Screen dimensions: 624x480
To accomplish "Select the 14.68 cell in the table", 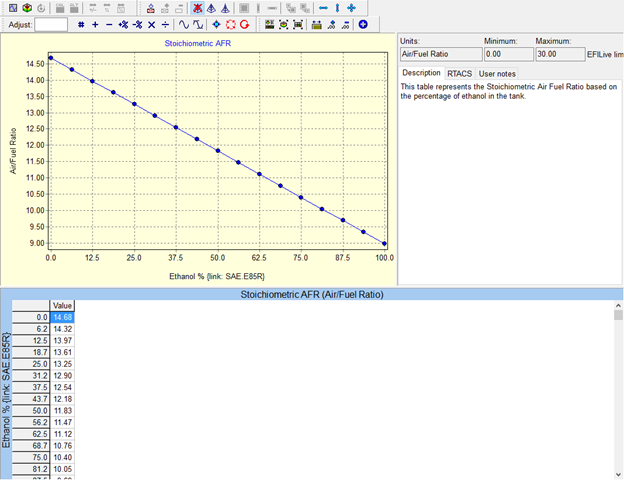I will 63,317.
